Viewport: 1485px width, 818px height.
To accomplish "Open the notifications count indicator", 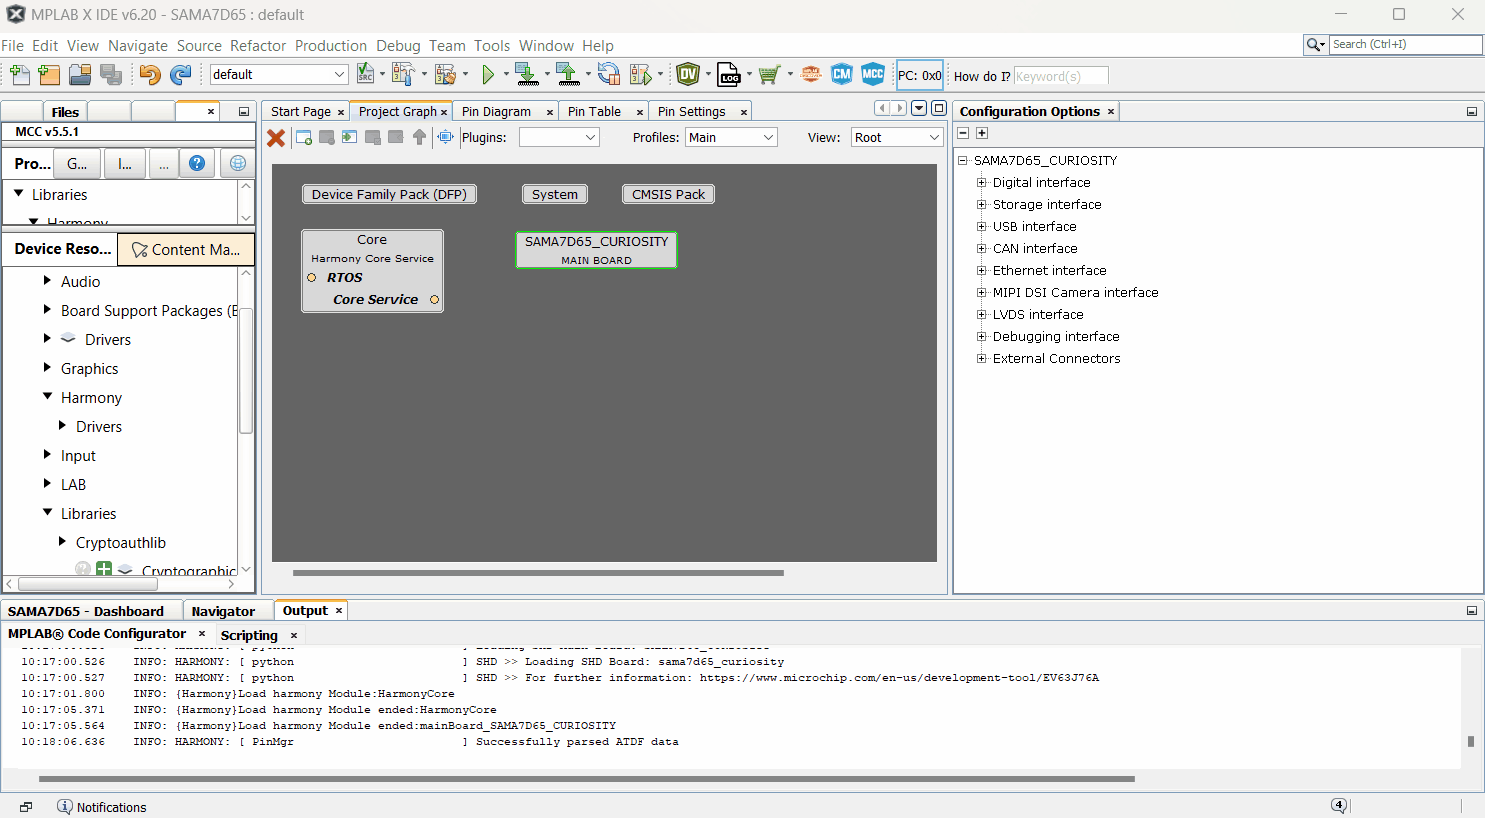I will pyautogui.click(x=1339, y=806).
